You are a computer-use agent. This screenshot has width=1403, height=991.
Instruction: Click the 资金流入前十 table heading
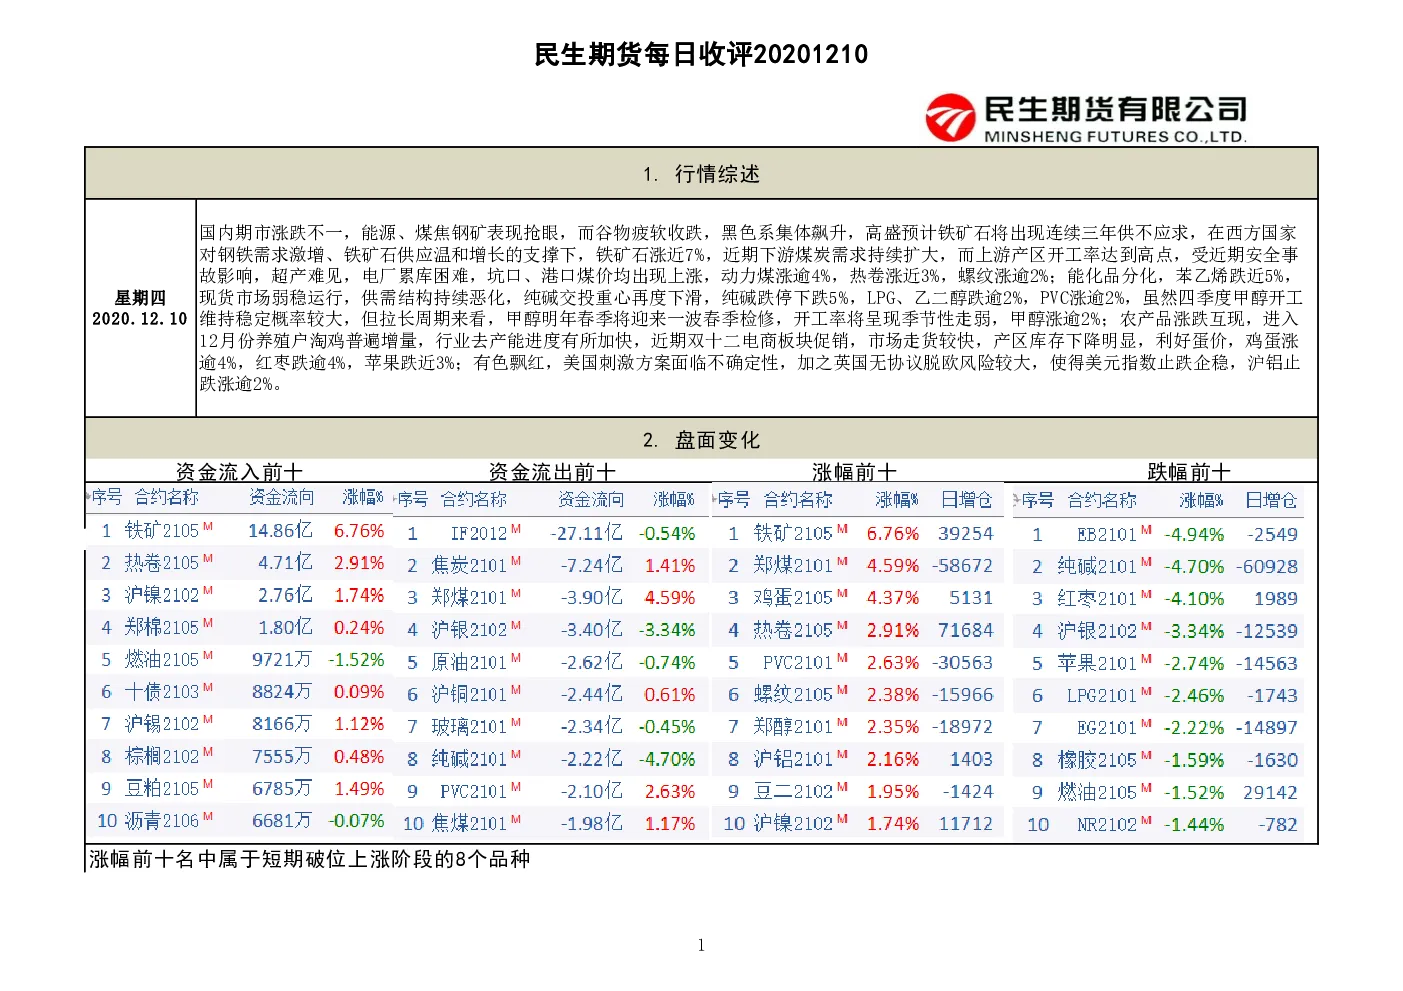pyautogui.click(x=239, y=472)
